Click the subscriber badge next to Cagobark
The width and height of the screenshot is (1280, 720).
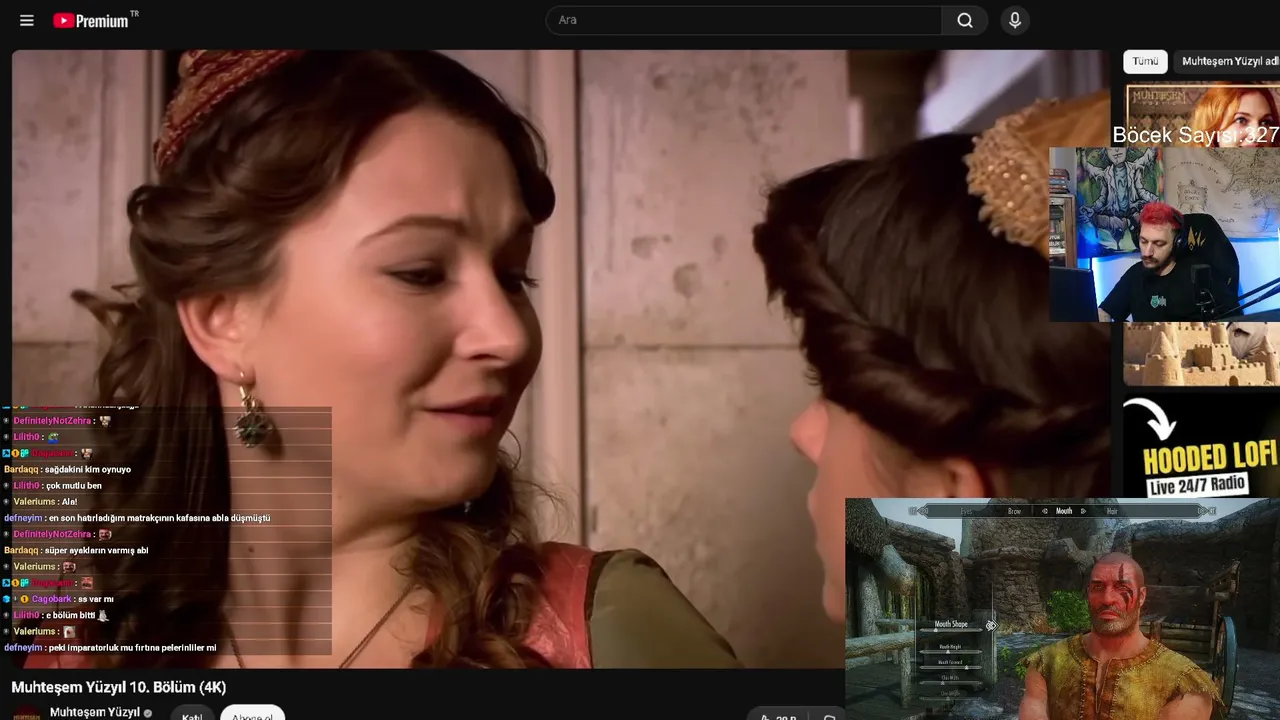24,599
